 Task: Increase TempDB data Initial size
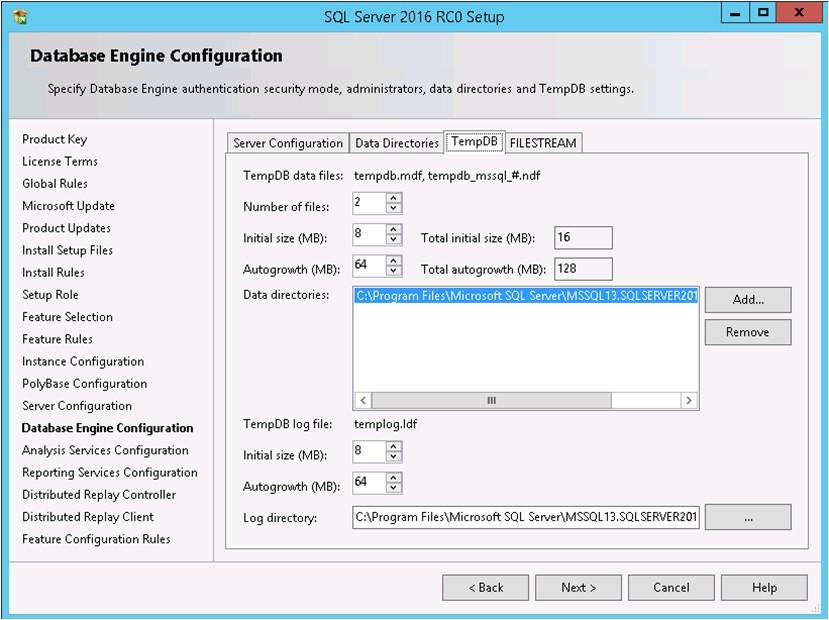click(x=393, y=229)
